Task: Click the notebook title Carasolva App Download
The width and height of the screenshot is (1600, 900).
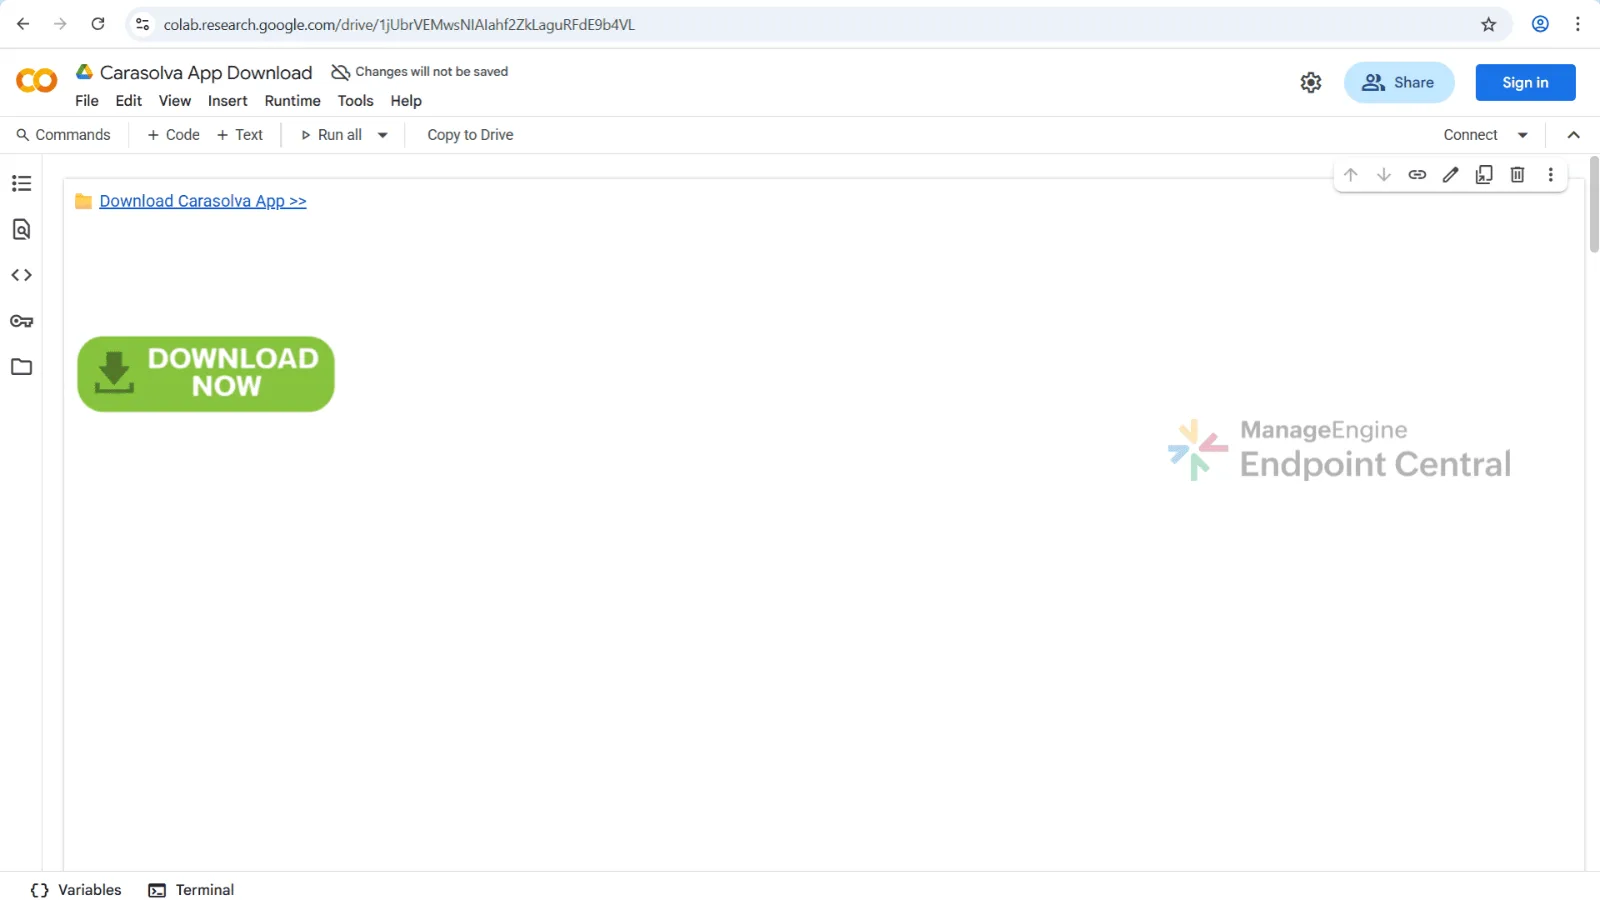Action: pyautogui.click(x=206, y=73)
